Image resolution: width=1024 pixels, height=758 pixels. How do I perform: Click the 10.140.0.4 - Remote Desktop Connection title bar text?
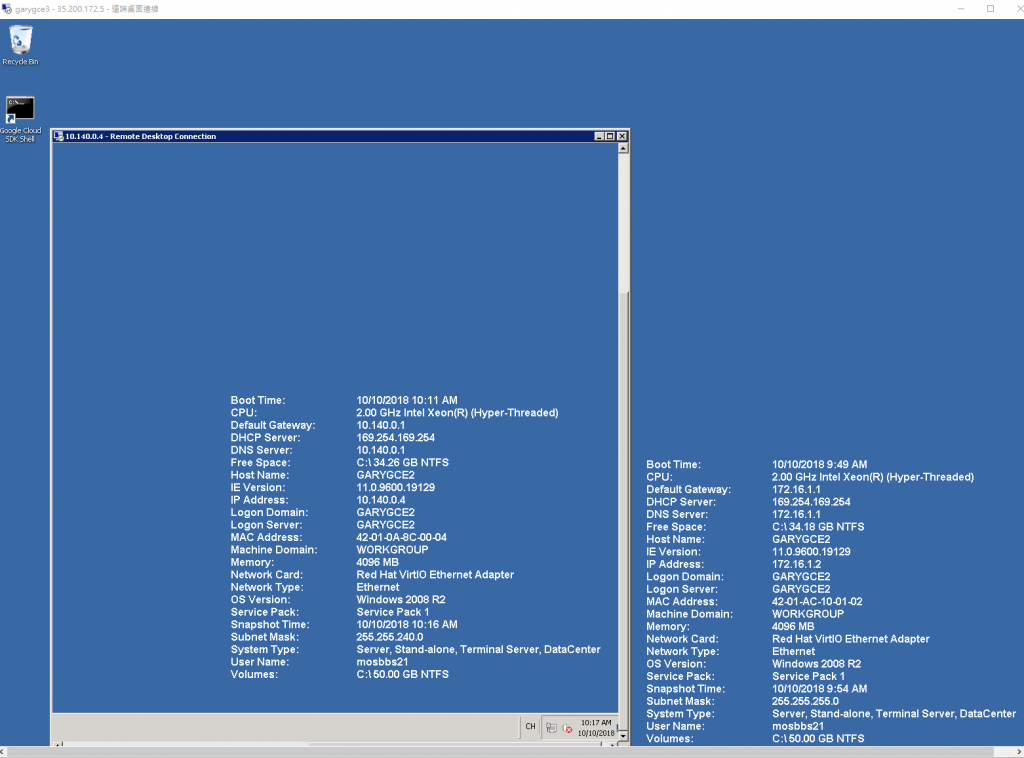coord(140,136)
